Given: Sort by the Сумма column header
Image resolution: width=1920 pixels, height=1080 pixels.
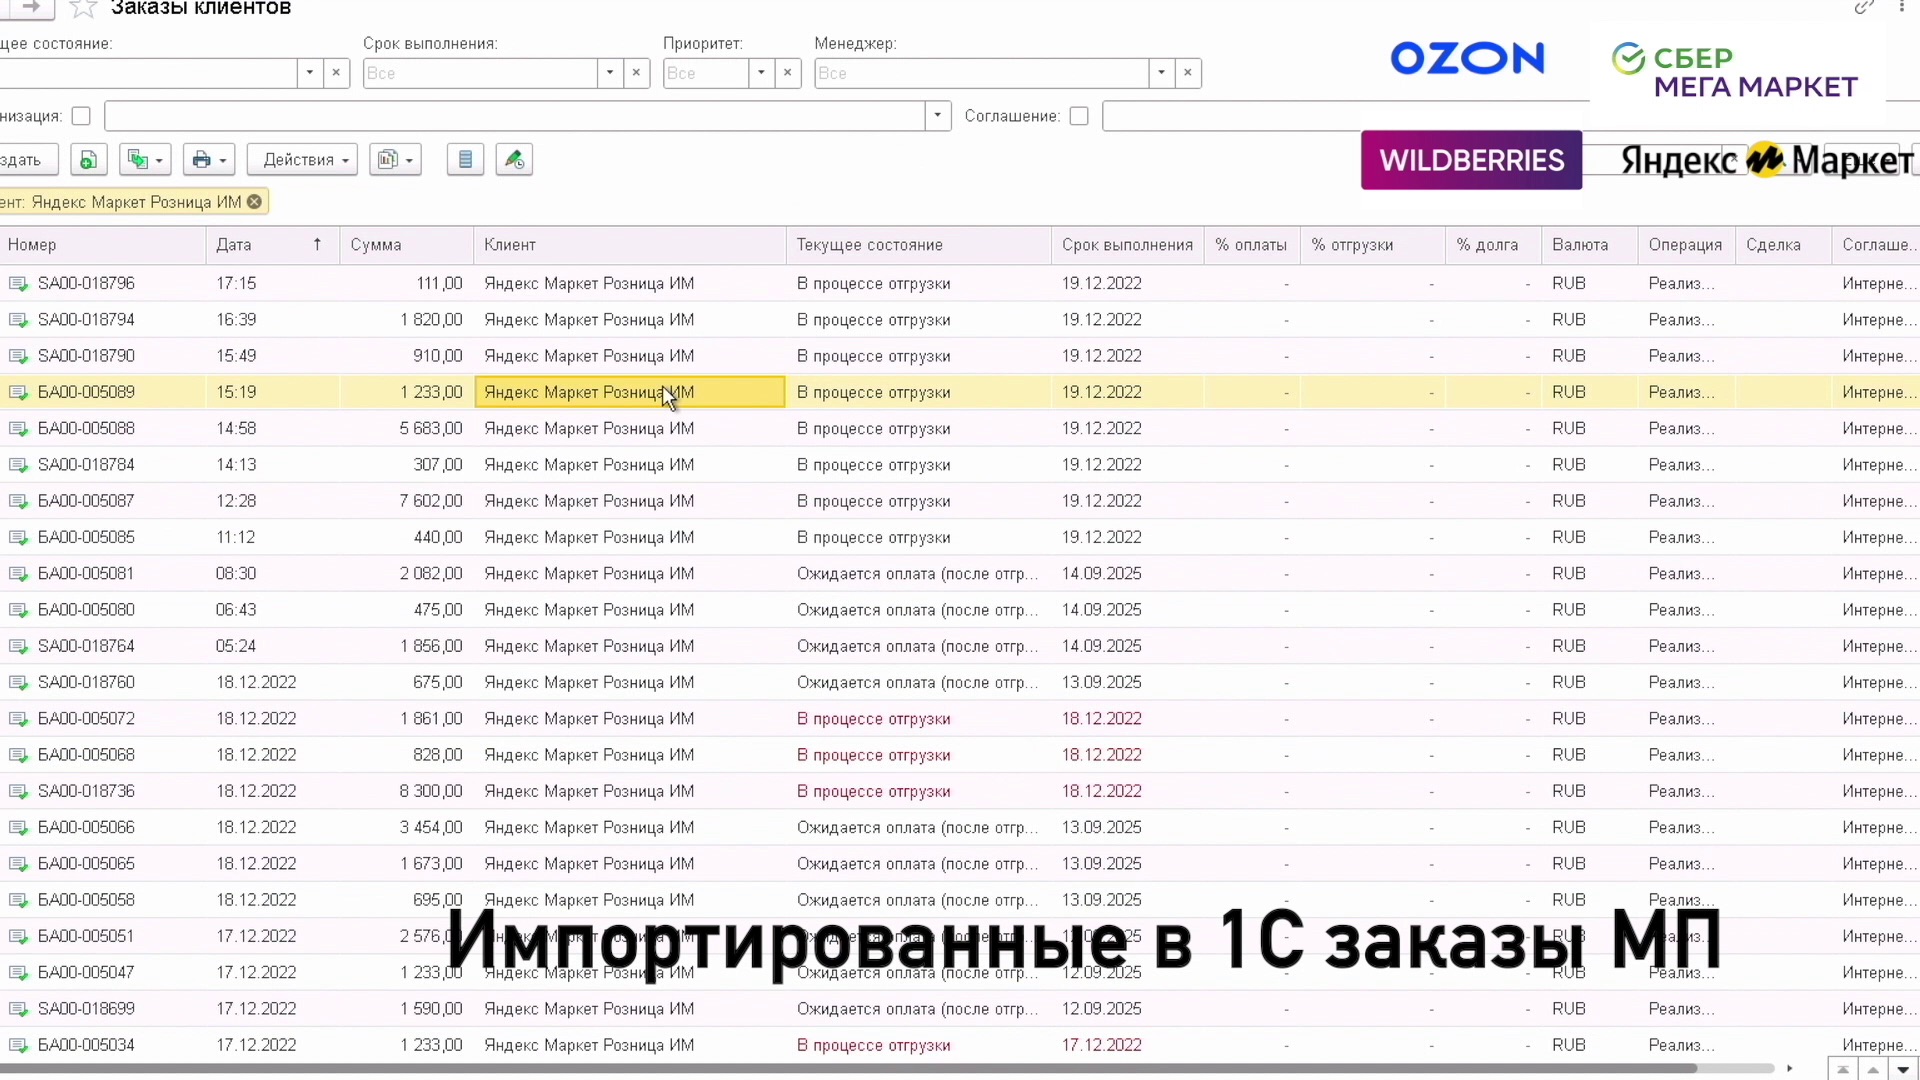Looking at the screenshot, I should pos(406,245).
